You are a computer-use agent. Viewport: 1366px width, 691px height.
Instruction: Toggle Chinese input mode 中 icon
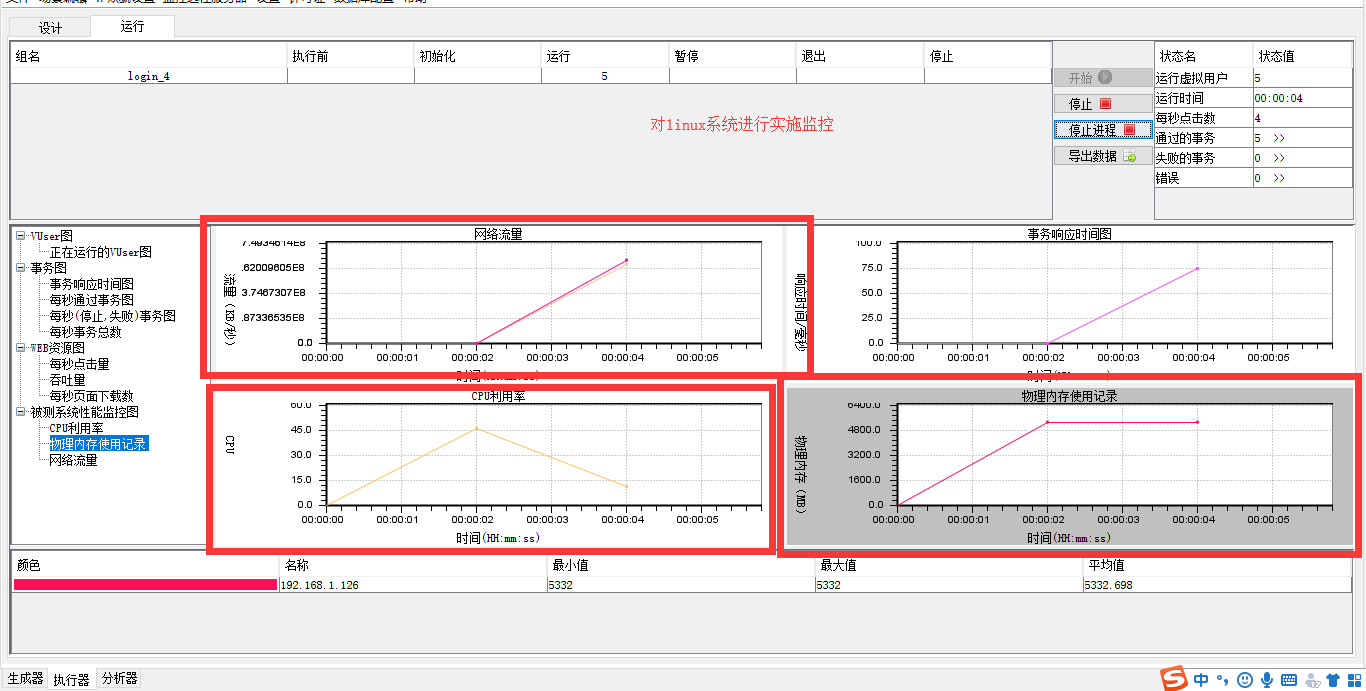(1201, 680)
